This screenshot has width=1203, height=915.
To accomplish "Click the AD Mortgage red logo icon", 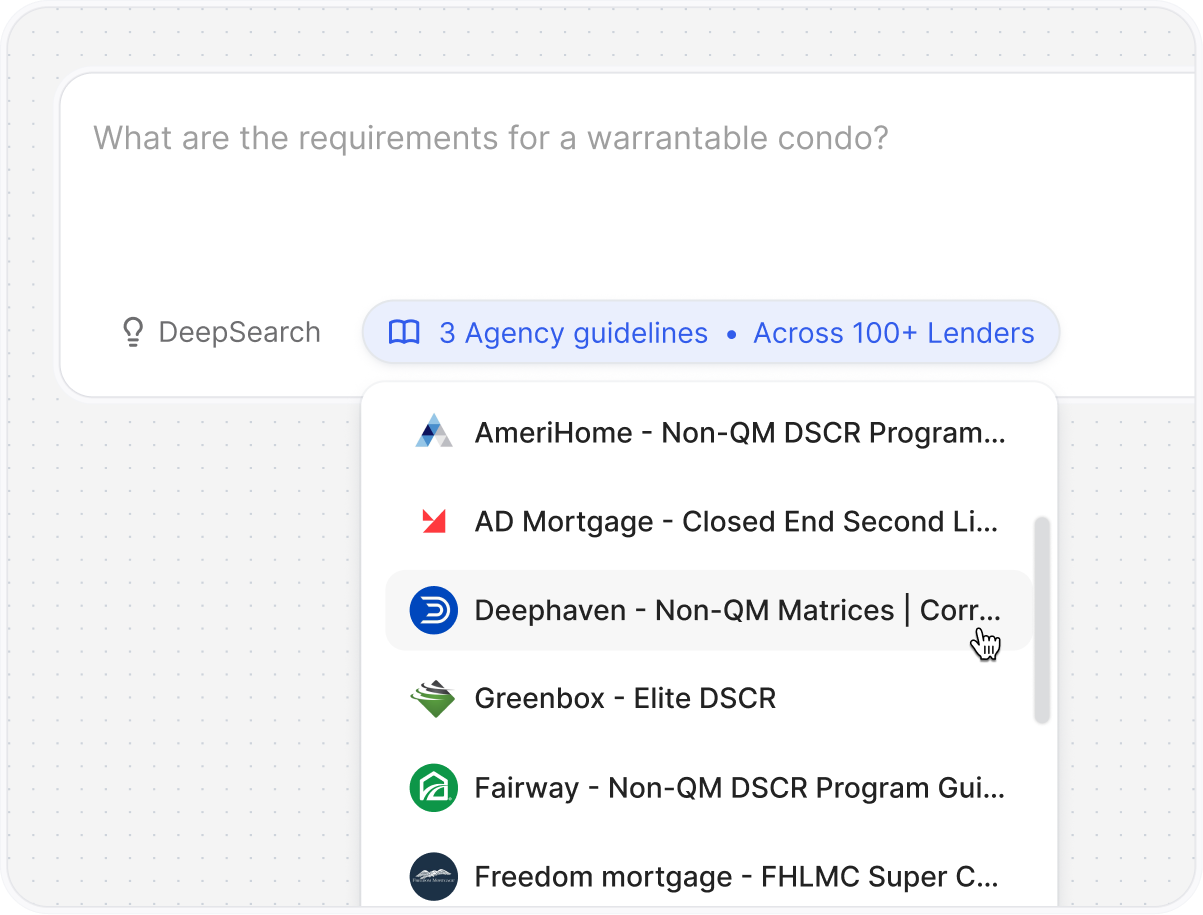I will coord(434,521).
